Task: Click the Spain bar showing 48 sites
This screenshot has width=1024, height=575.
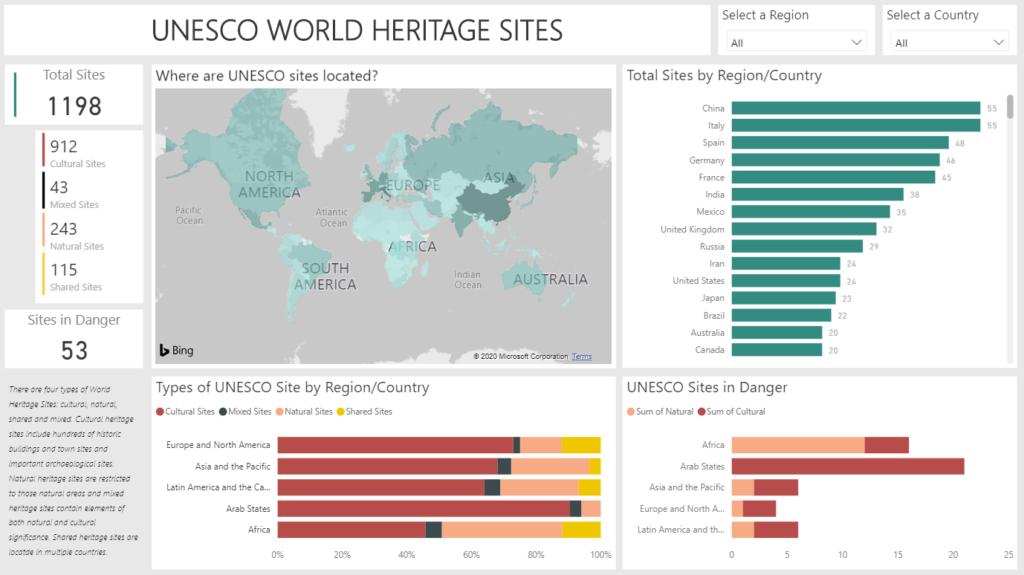Action: click(840, 142)
